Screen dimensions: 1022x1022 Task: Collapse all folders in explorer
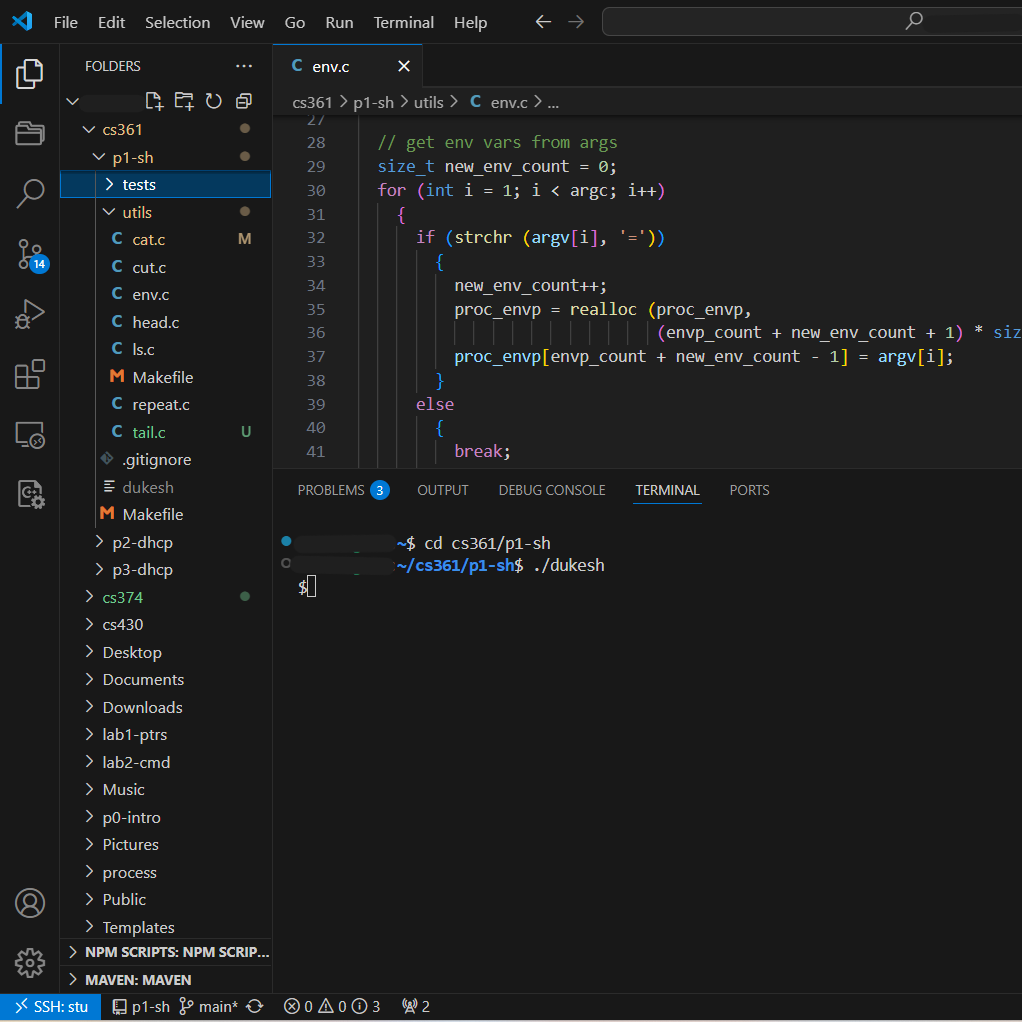[x=244, y=101]
